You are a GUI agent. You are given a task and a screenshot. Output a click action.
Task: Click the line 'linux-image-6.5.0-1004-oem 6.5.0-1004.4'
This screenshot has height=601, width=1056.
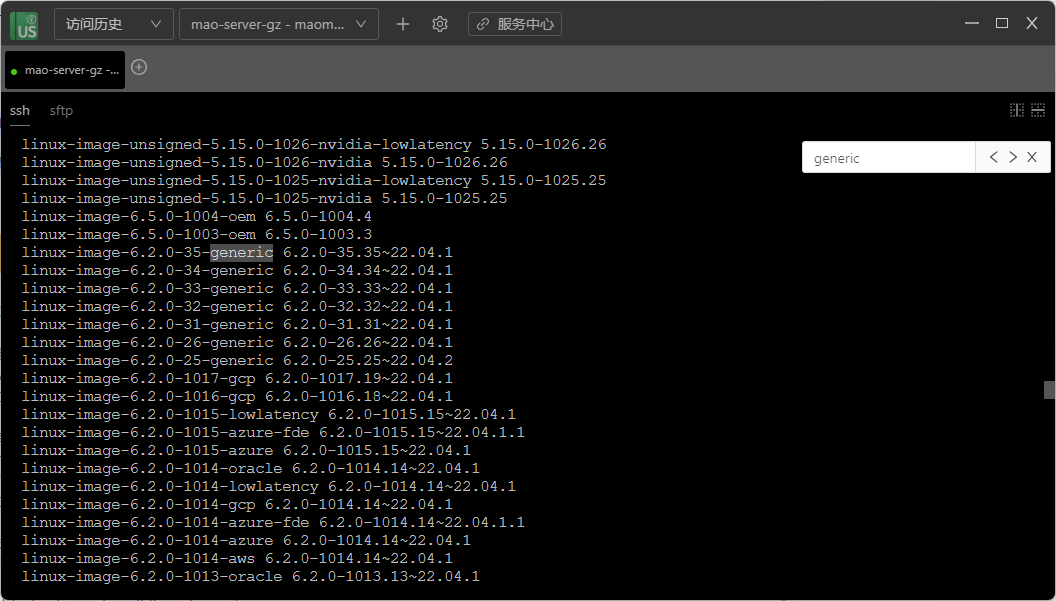click(197, 216)
